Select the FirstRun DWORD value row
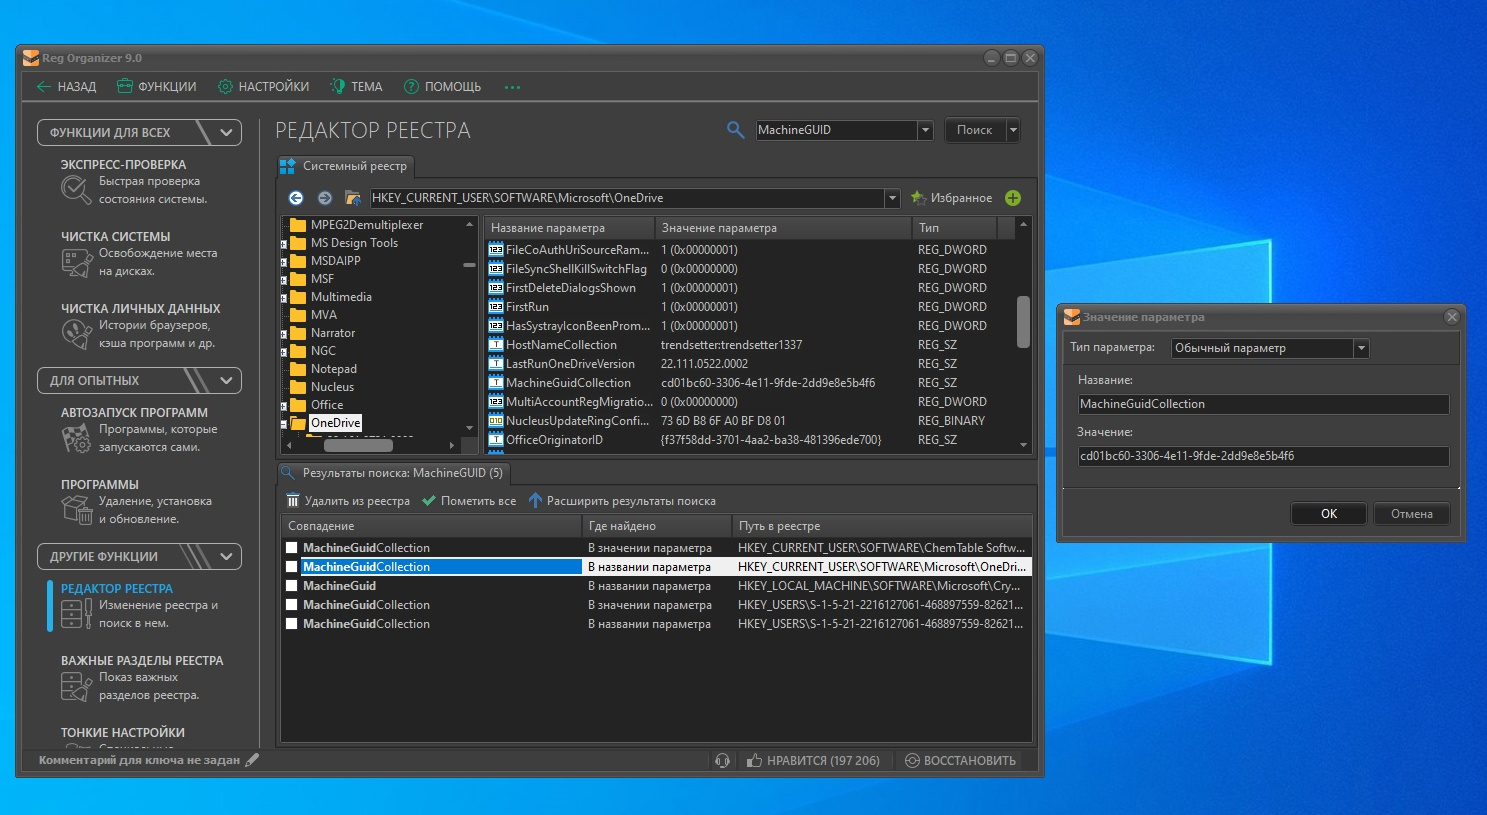The image size is (1487, 815). pyautogui.click(x=750, y=307)
